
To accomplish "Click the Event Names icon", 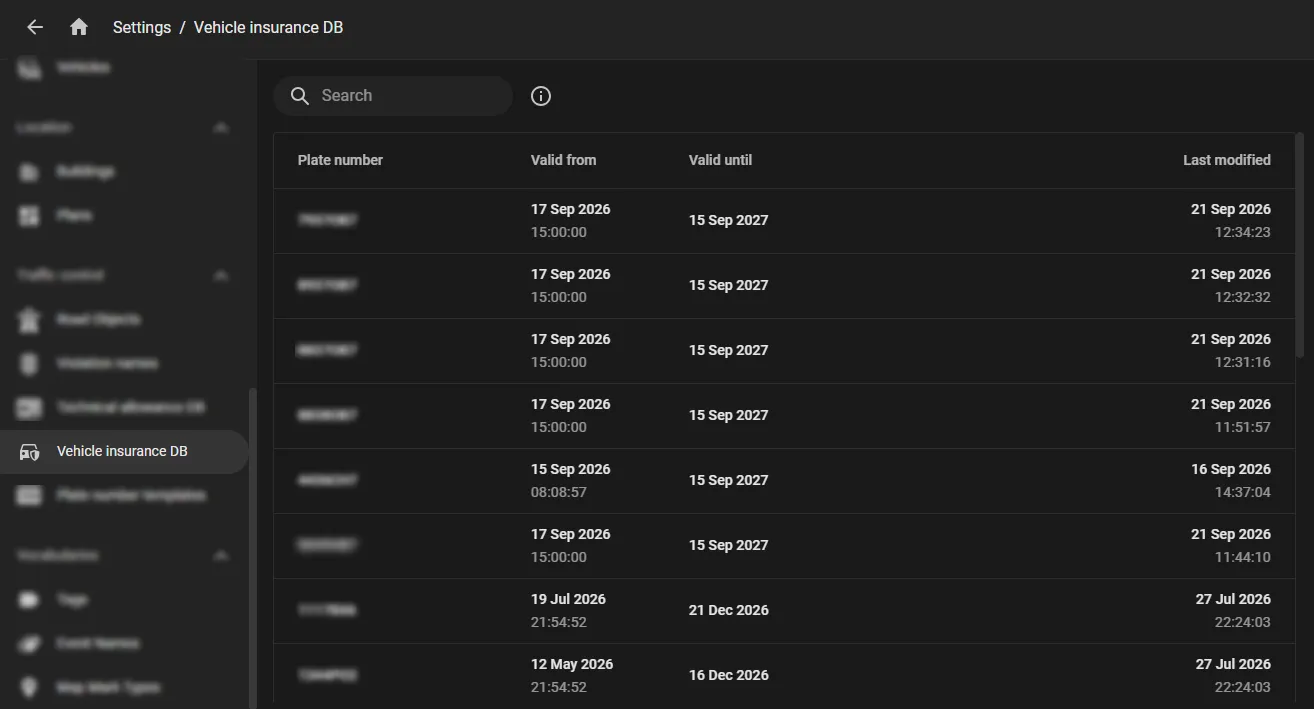I will [x=30, y=644].
